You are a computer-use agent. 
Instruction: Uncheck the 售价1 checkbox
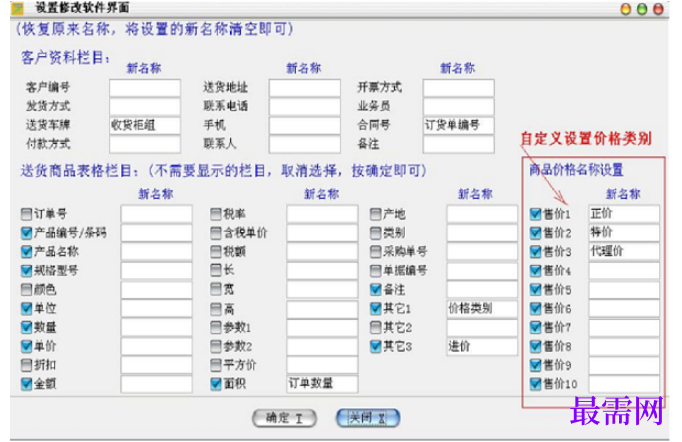pyautogui.click(x=535, y=214)
